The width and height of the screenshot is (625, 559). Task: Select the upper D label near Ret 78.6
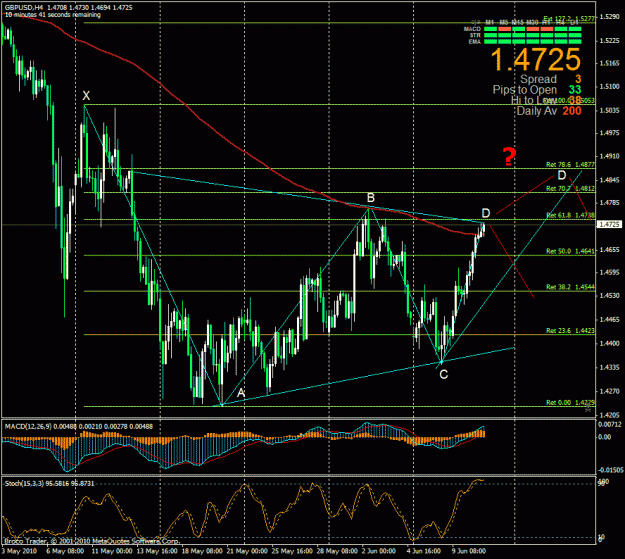click(x=562, y=175)
